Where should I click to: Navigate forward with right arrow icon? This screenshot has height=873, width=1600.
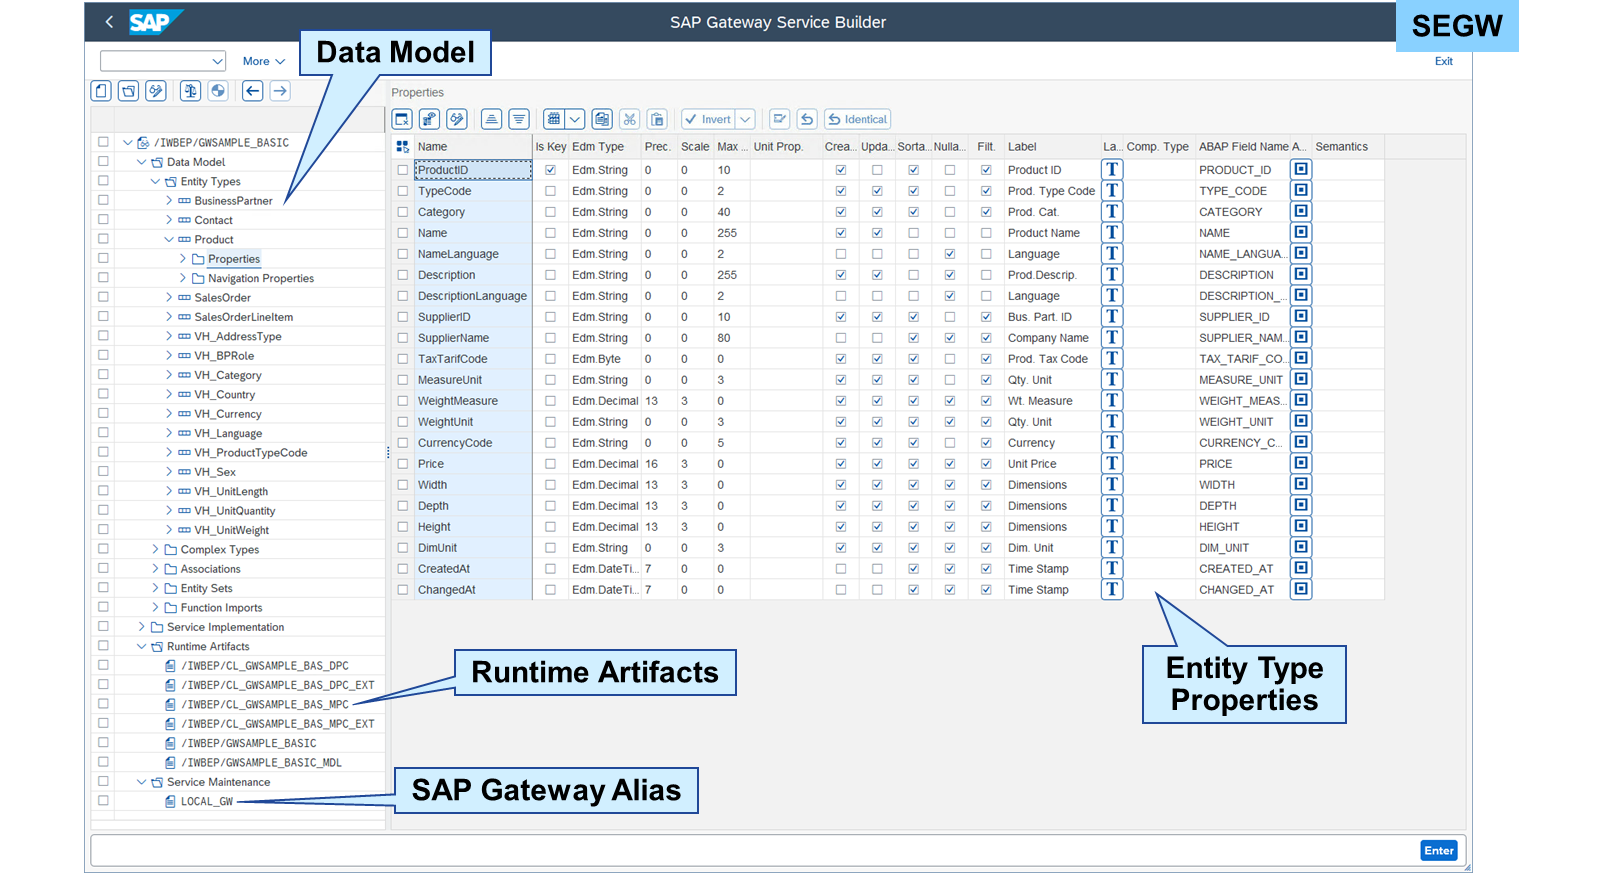coord(280,91)
